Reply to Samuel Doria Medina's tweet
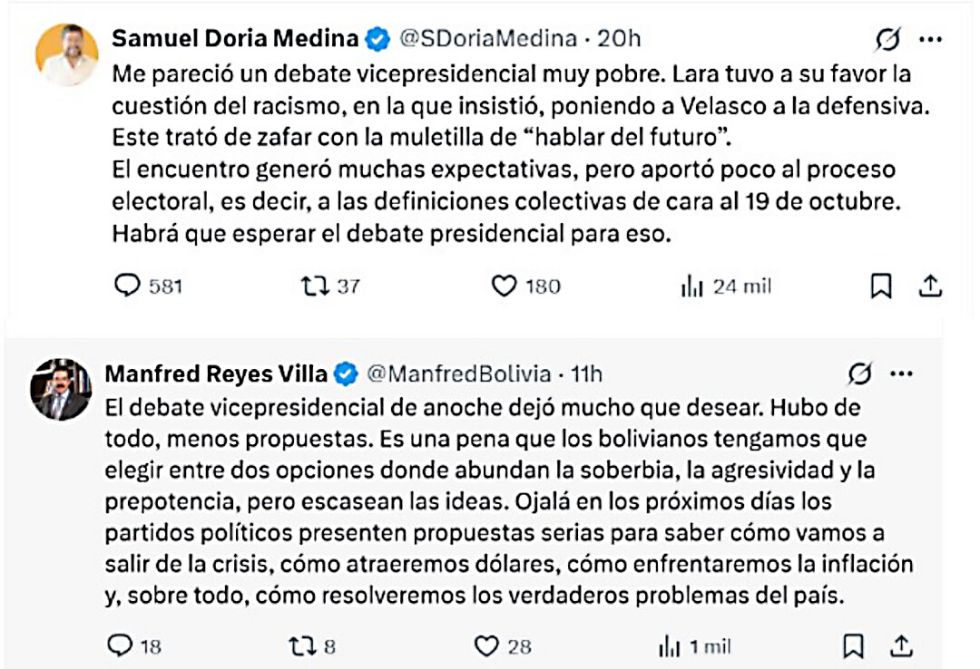This screenshot has height=669, width=980. point(128,286)
